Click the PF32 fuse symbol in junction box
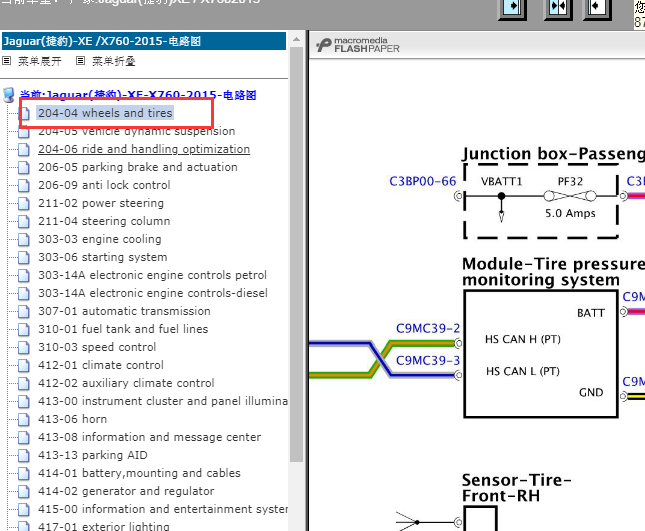Viewport: 645px width, 531px height. (x=570, y=196)
